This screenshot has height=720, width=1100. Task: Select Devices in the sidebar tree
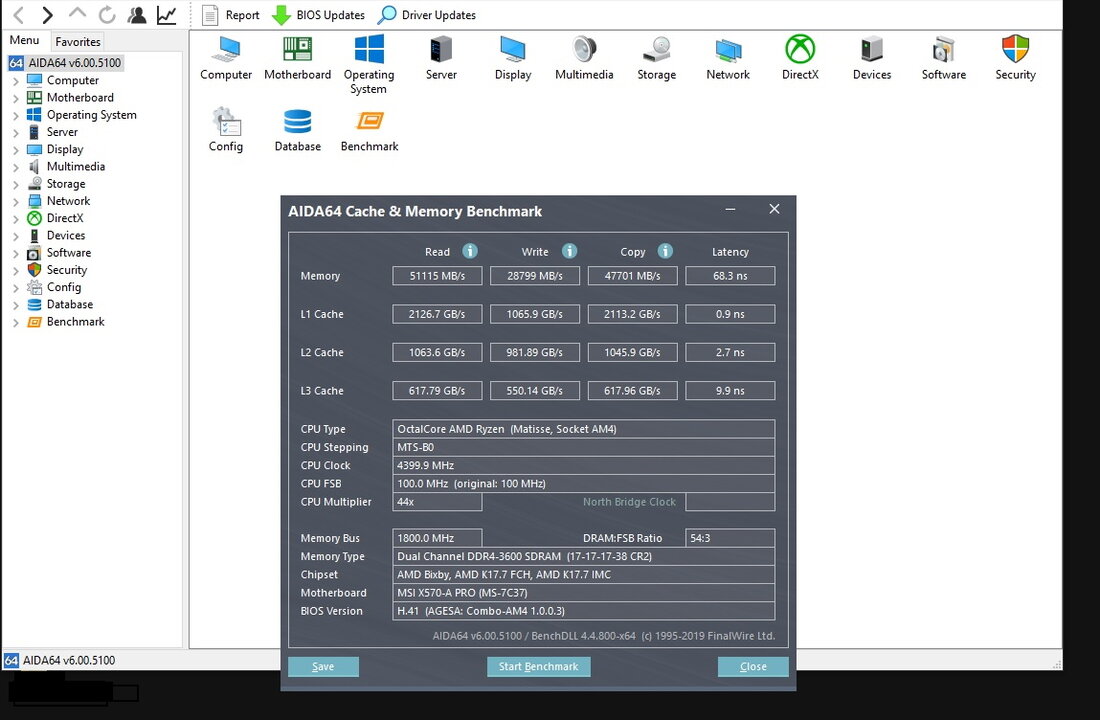pos(66,235)
